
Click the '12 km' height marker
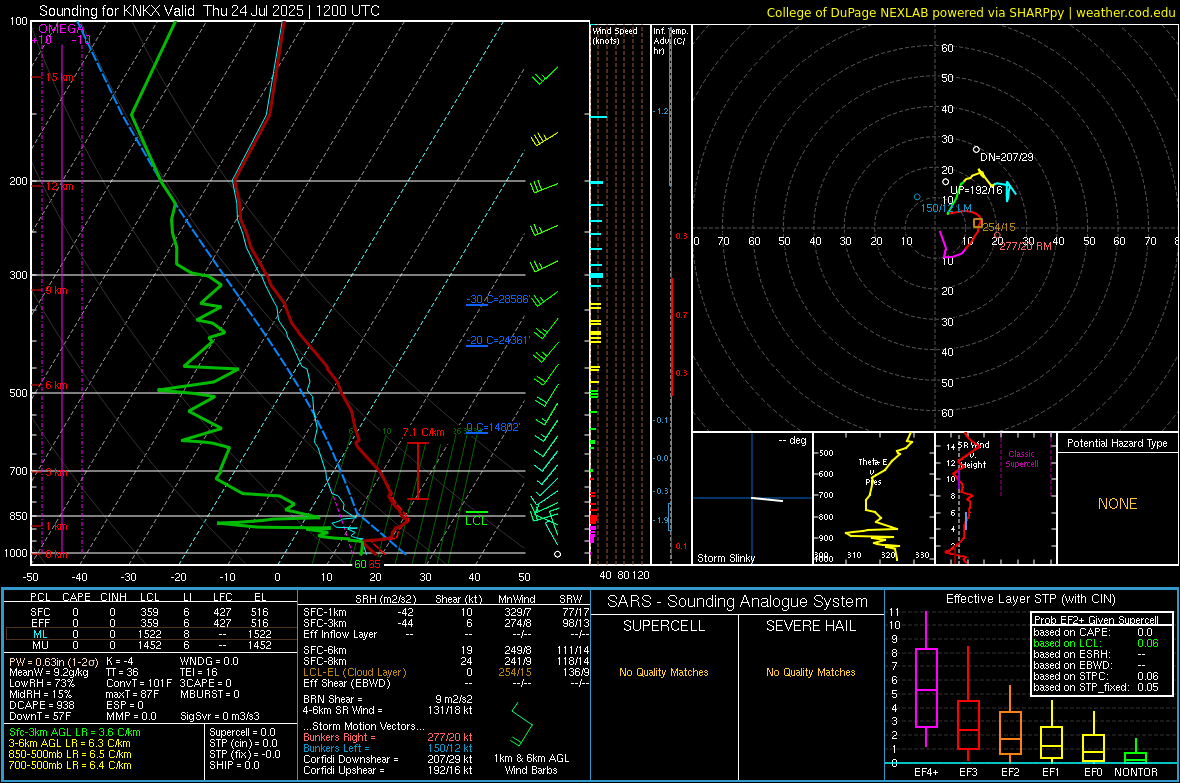point(60,186)
